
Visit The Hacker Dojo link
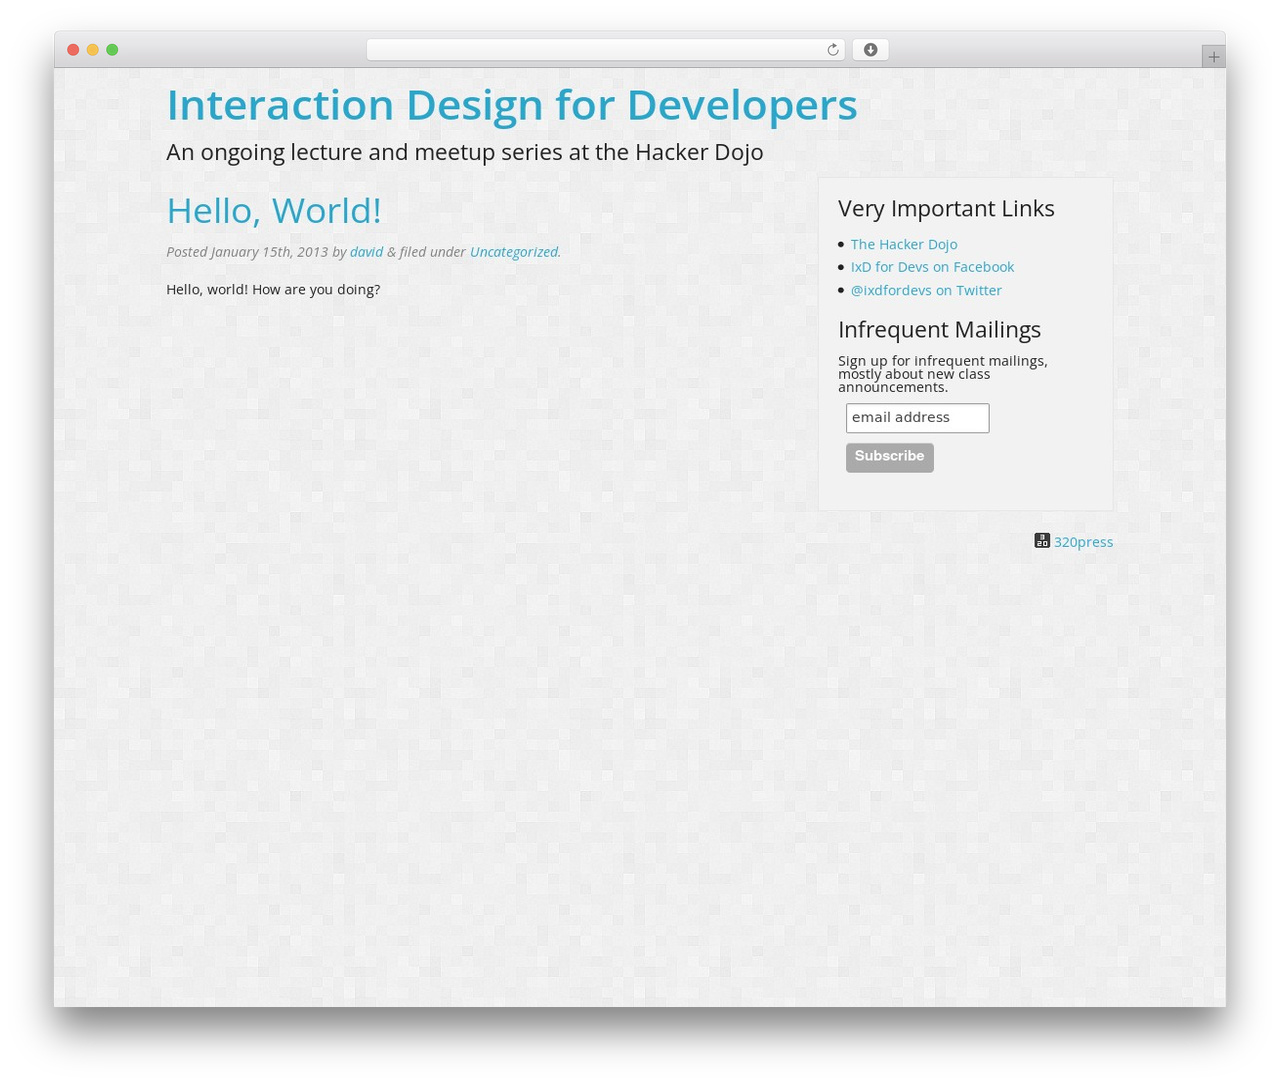[x=904, y=244]
